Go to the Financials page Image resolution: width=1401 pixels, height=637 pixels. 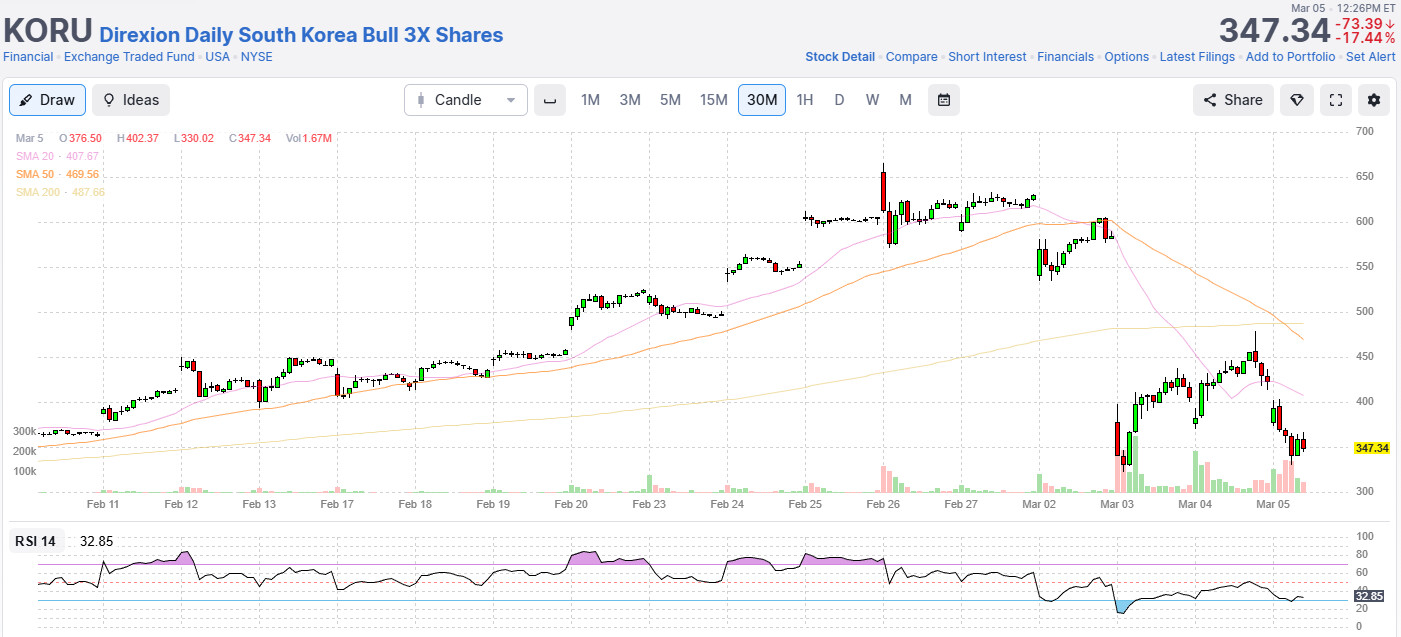(1065, 57)
